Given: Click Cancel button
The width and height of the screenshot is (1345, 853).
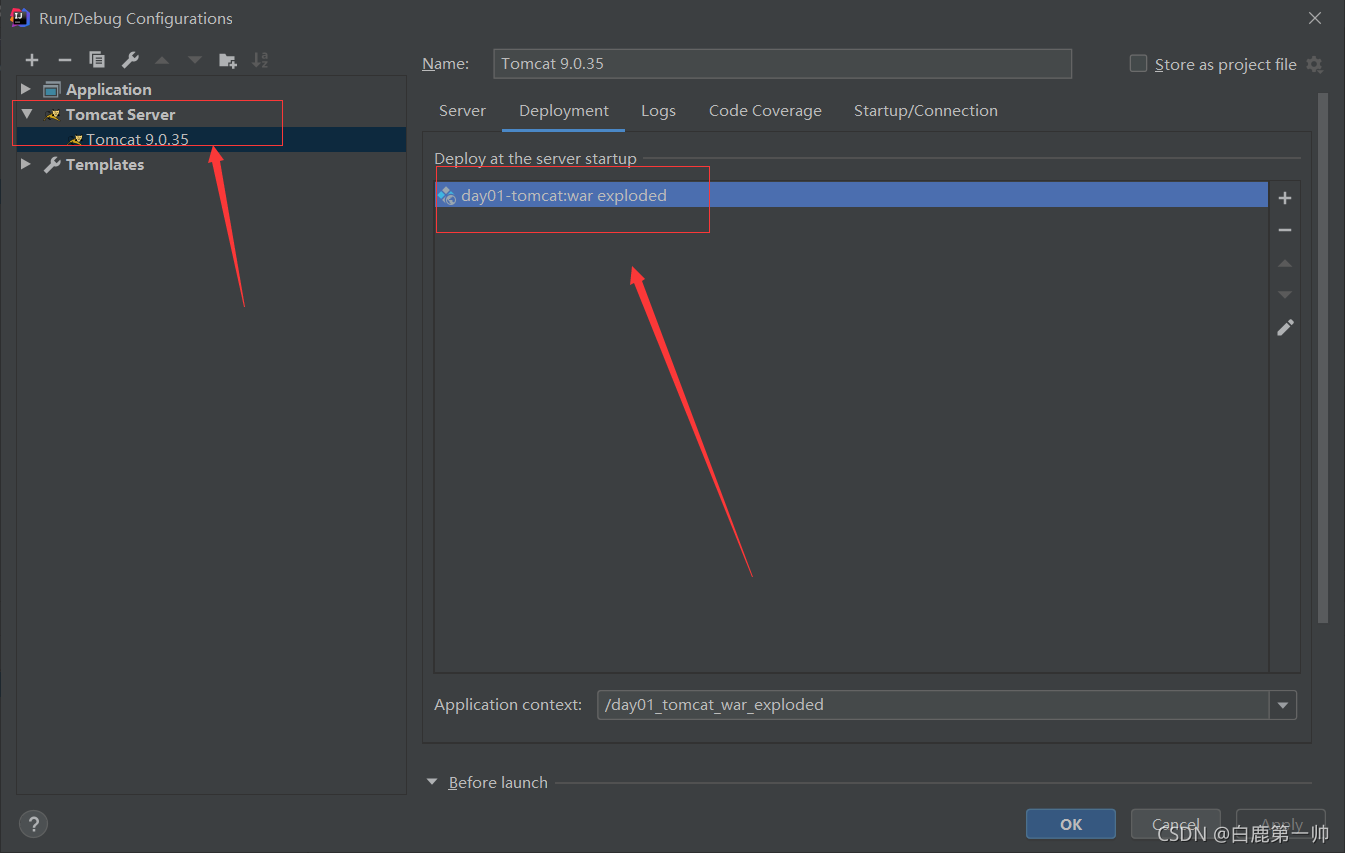Looking at the screenshot, I should point(1176,824).
